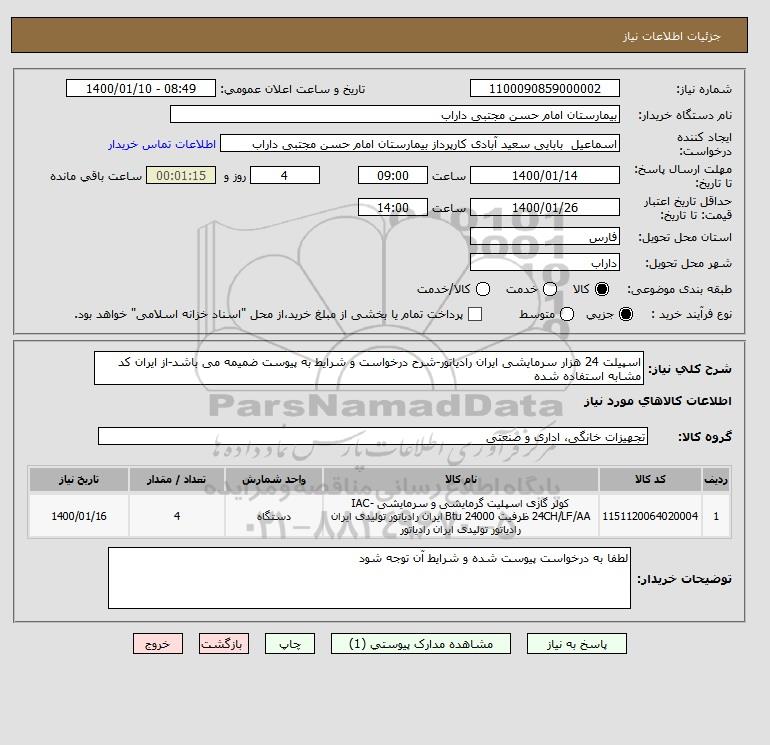Screen dimensions: 770x745
Task: Click the چاپ print button
Action: click(x=290, y=643)
